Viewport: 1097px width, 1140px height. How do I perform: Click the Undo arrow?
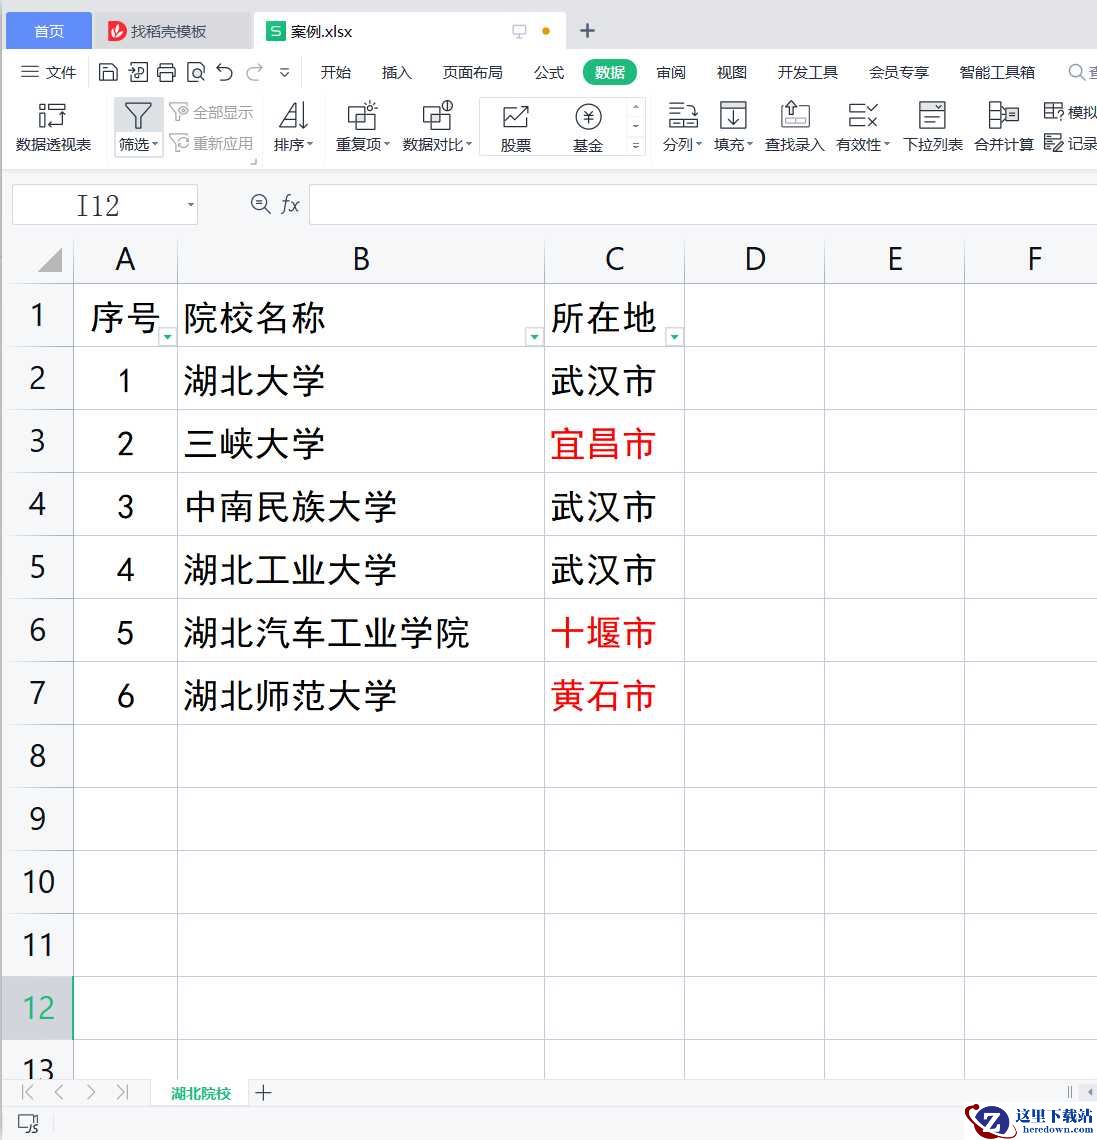coord(225,72)
